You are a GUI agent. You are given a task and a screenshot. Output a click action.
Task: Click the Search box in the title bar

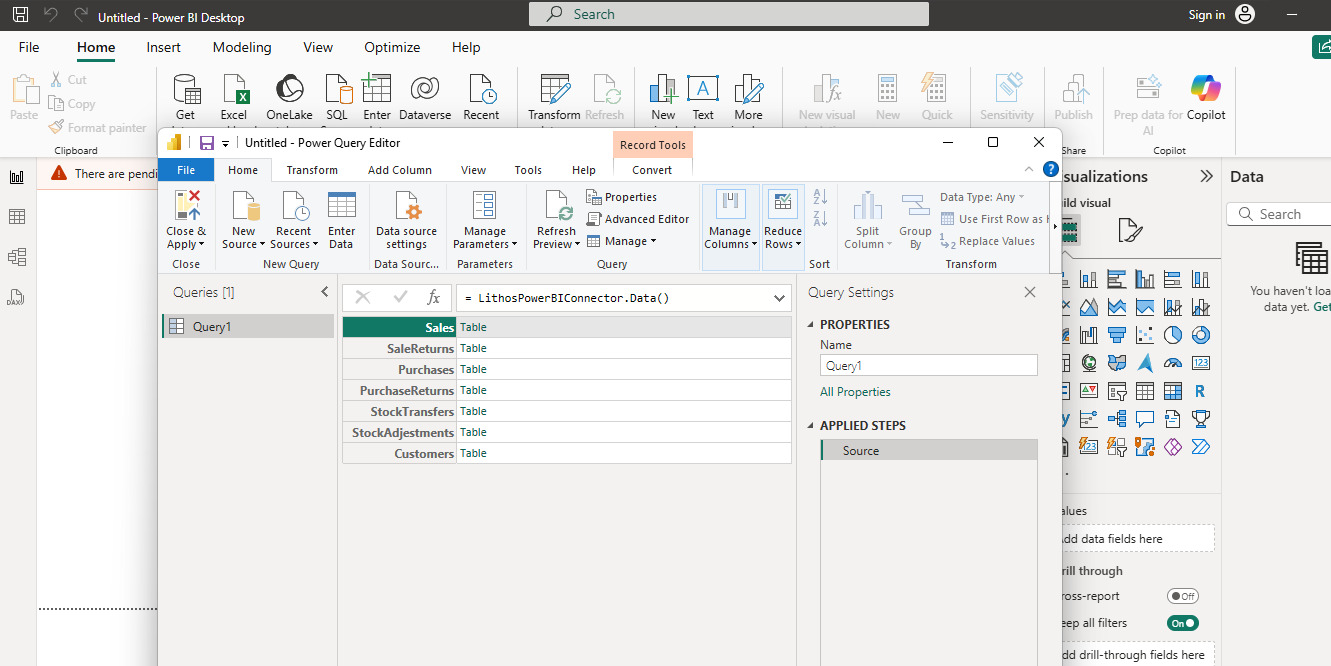(x=729, y=14)
